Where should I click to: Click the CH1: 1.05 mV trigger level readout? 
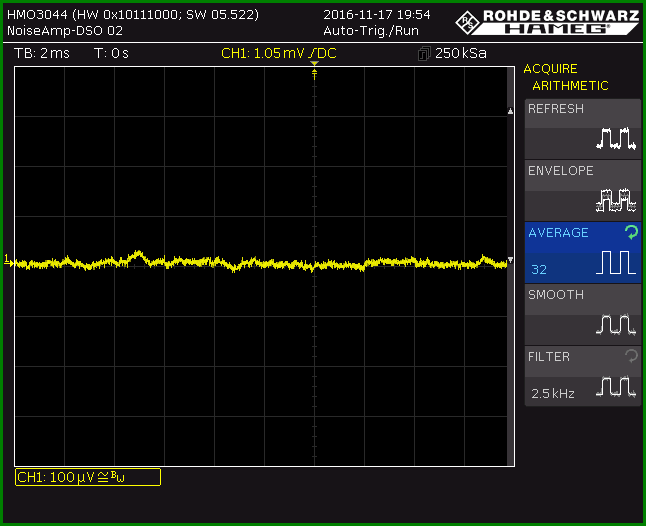pyautogui.click(x=279, y=54)
